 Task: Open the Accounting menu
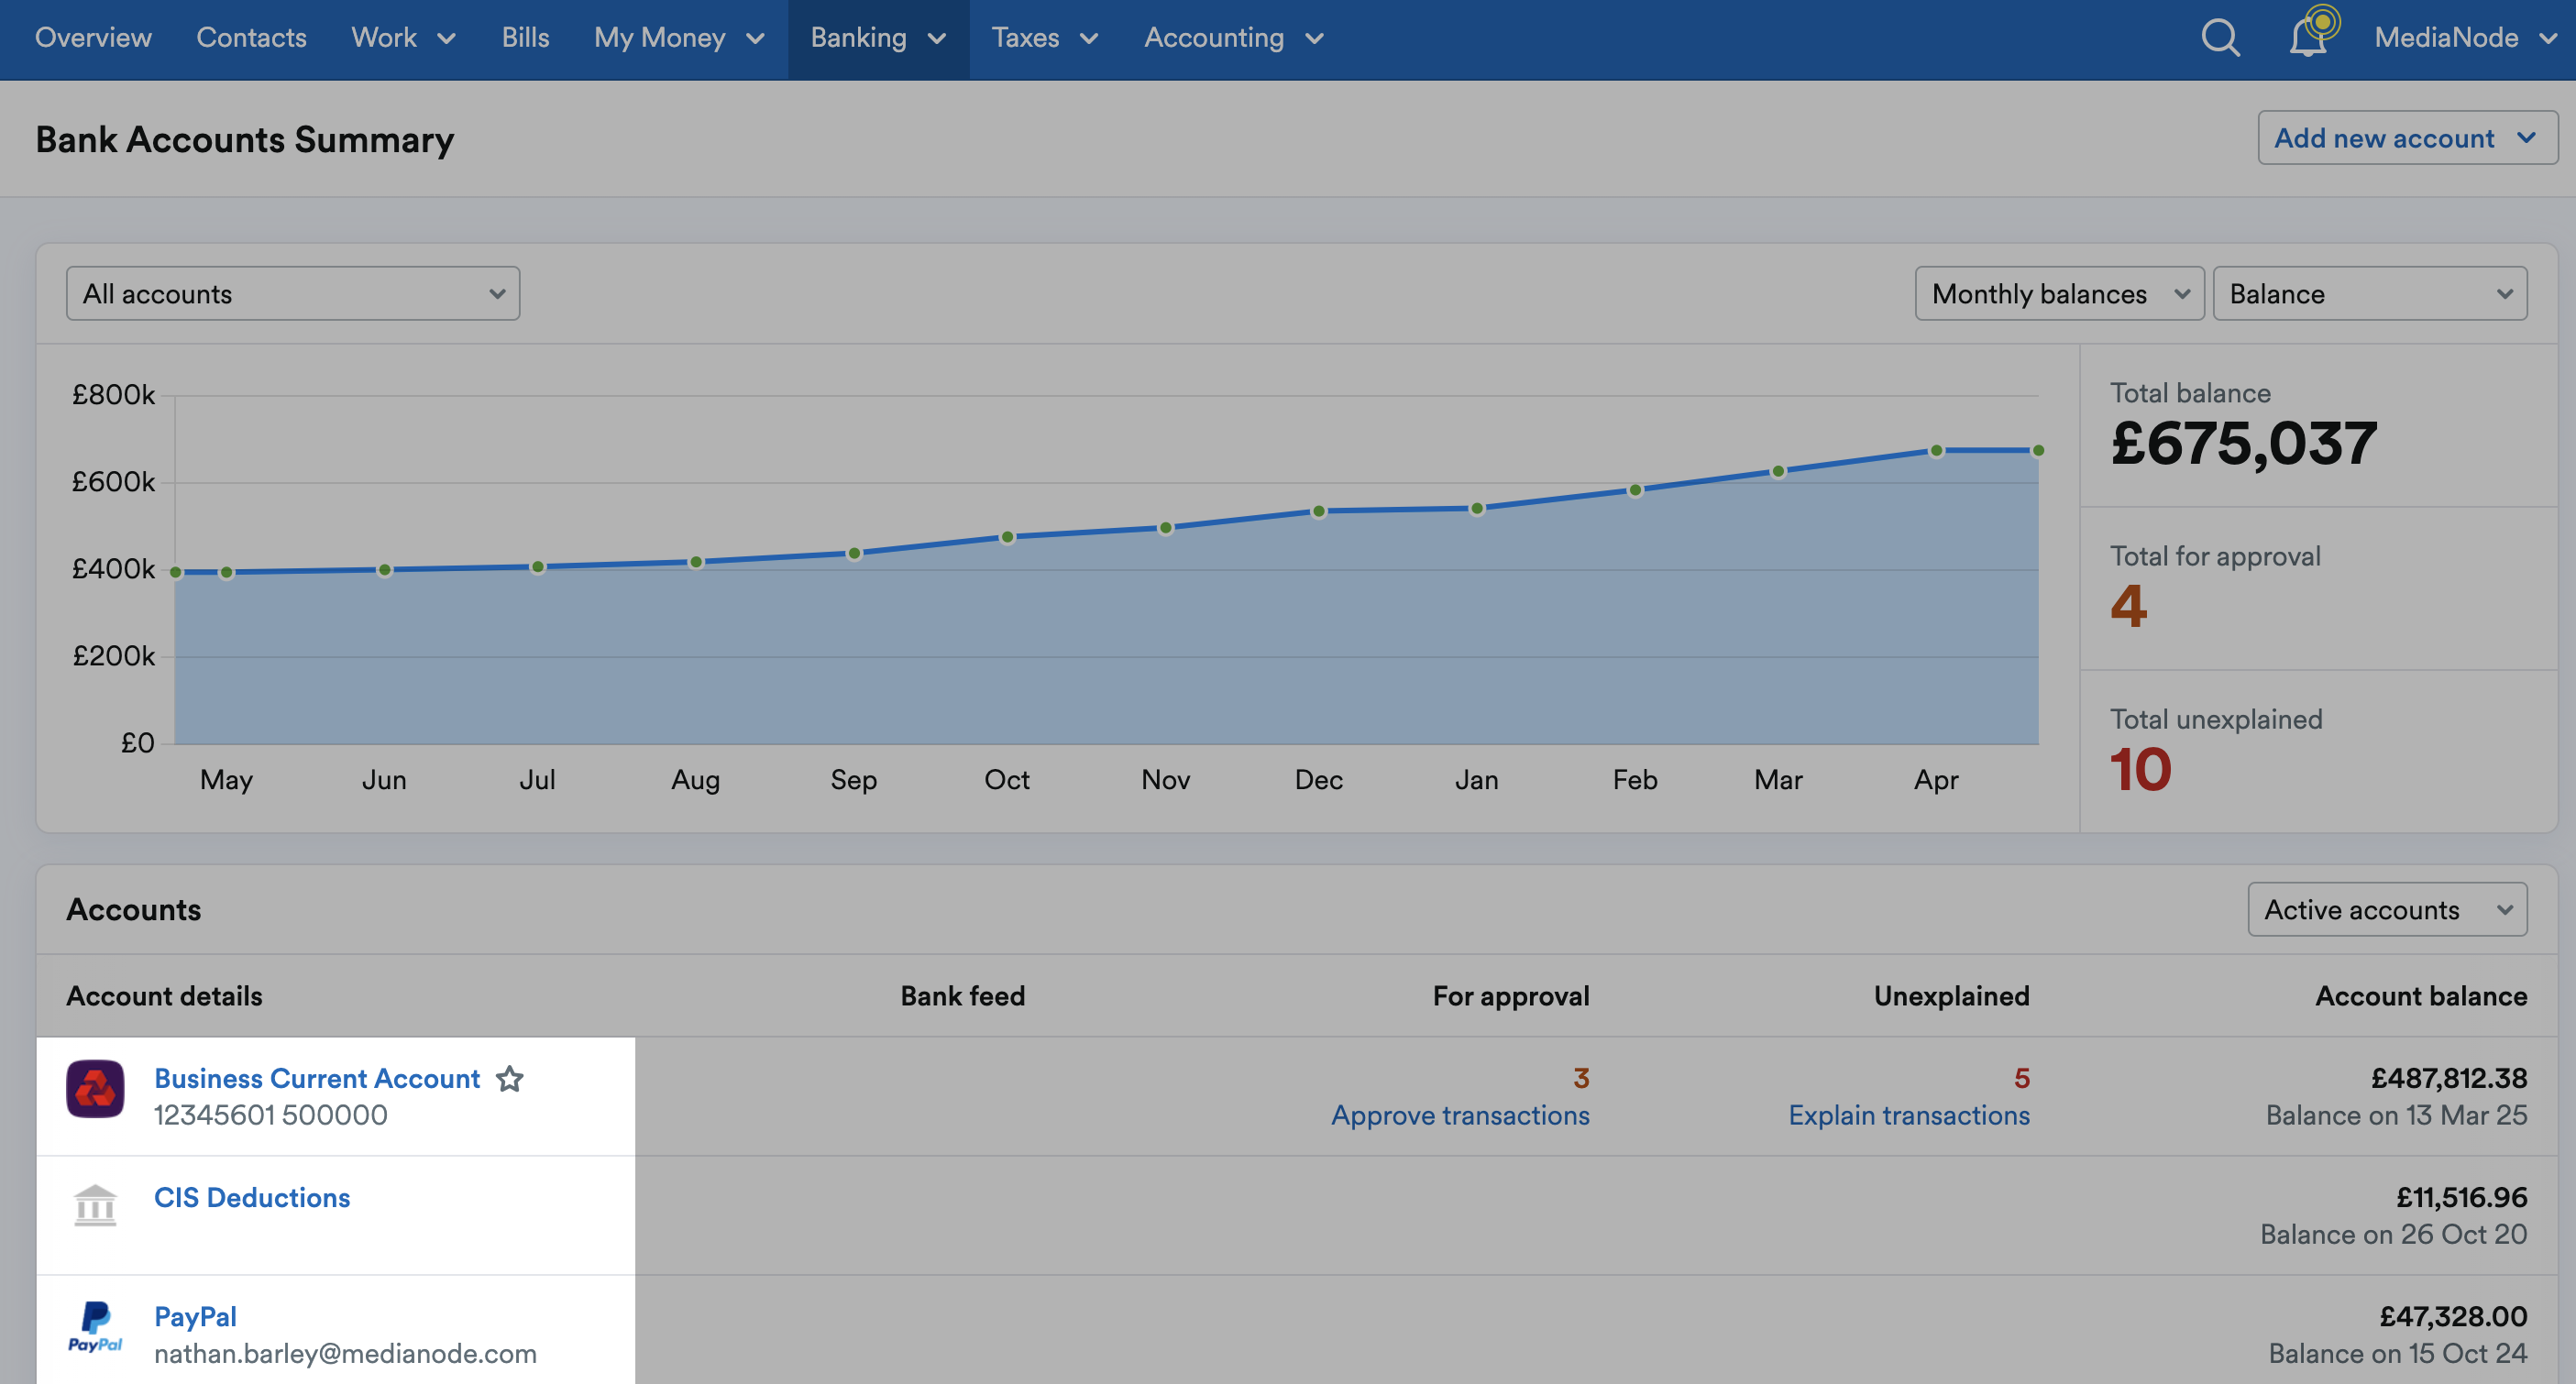click(1234, 38)
